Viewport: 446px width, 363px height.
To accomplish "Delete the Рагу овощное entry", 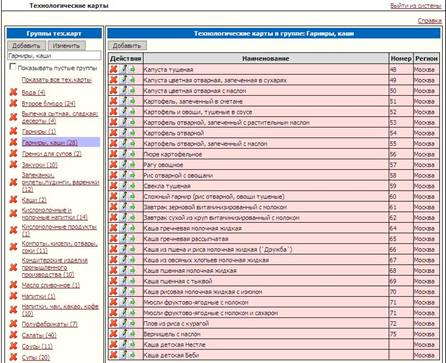I will (114, 165).
